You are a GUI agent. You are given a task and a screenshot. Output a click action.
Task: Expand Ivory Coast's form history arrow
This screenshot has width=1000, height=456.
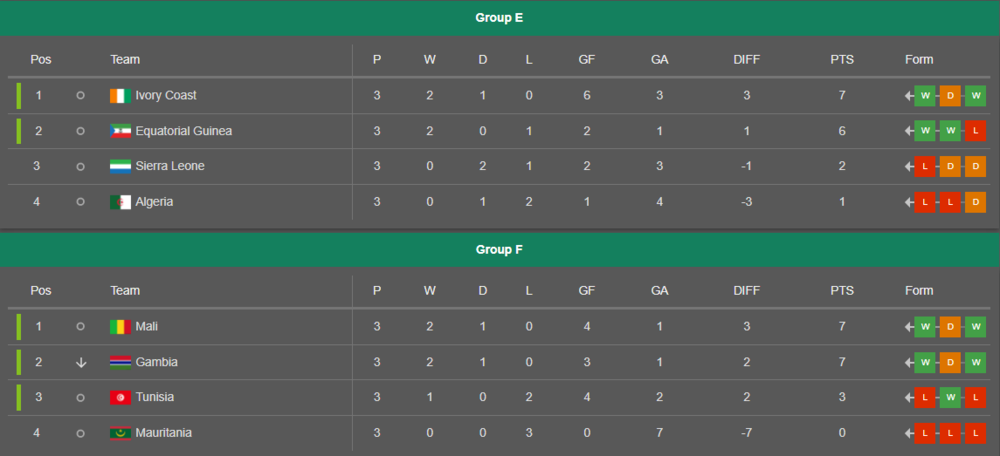[908, 96]
